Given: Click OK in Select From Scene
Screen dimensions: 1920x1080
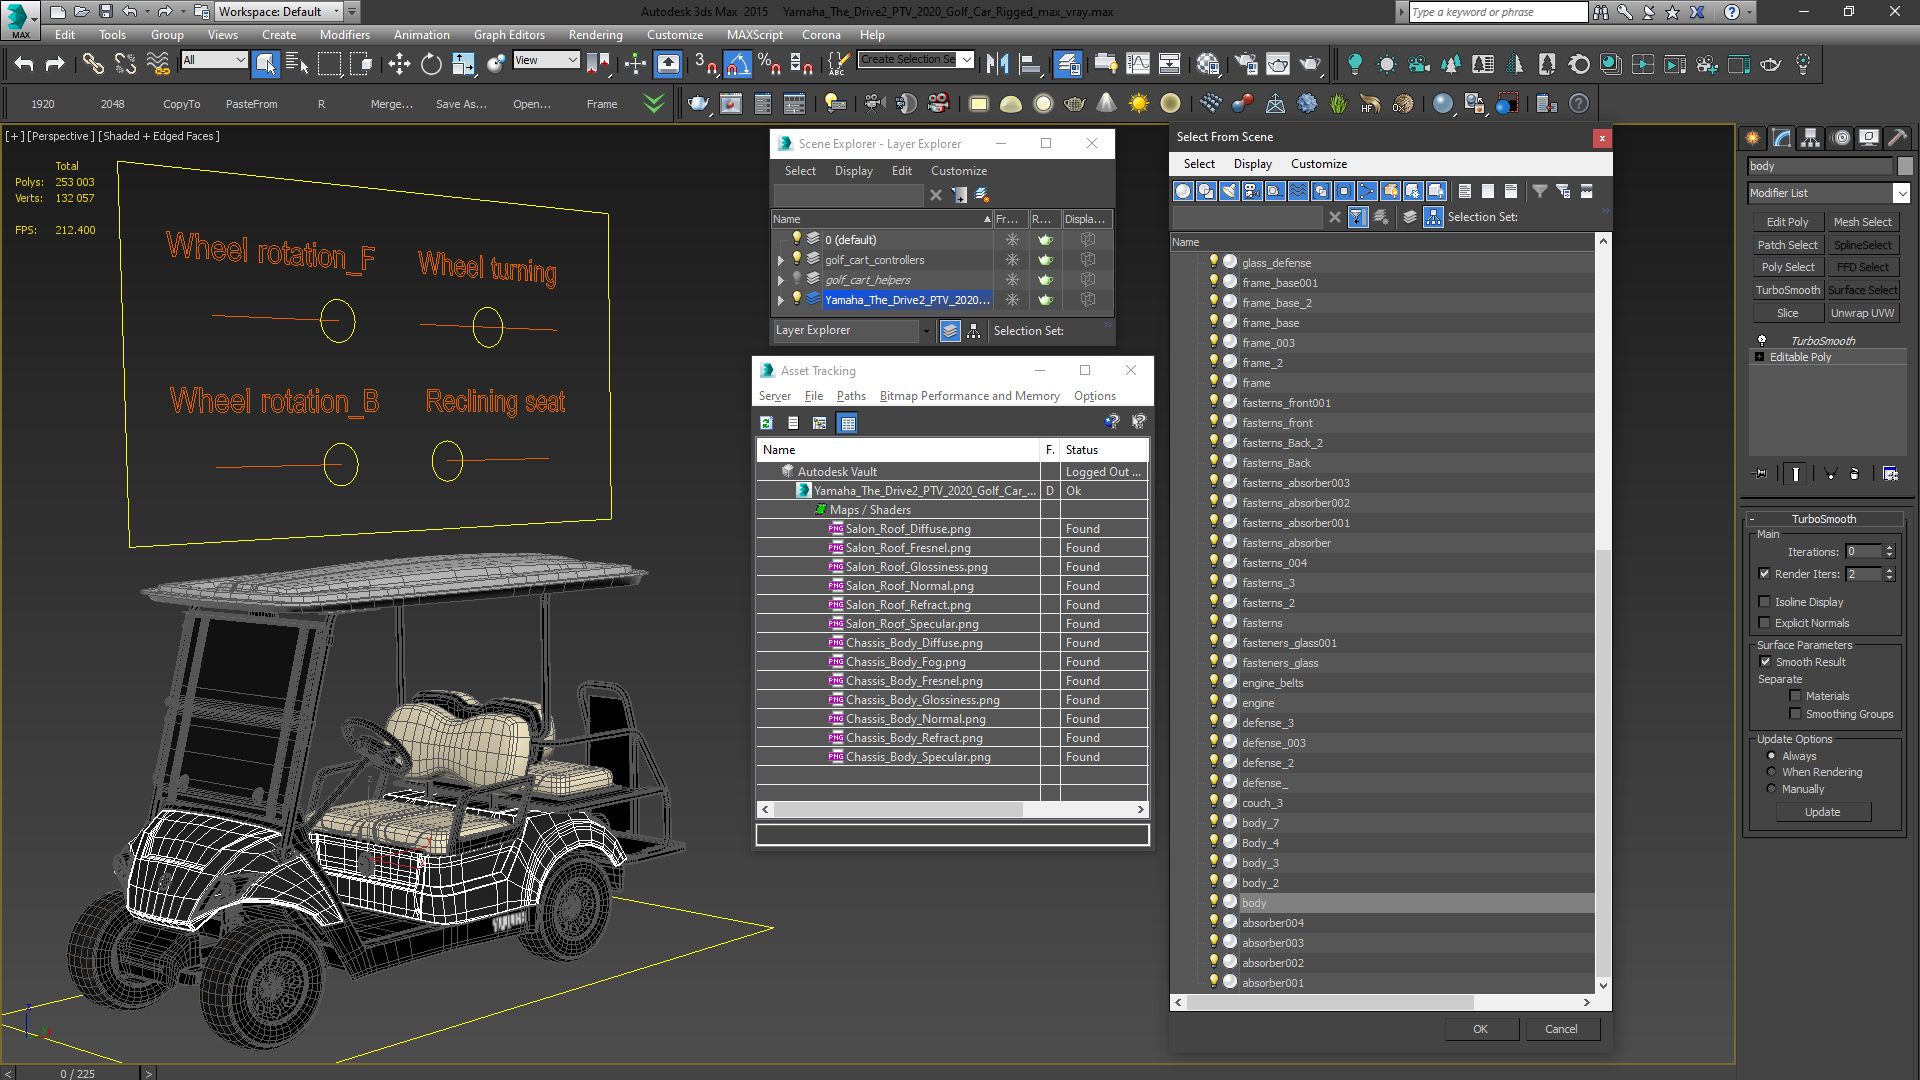Looking at the screenshot, I should (1480, 1029).
